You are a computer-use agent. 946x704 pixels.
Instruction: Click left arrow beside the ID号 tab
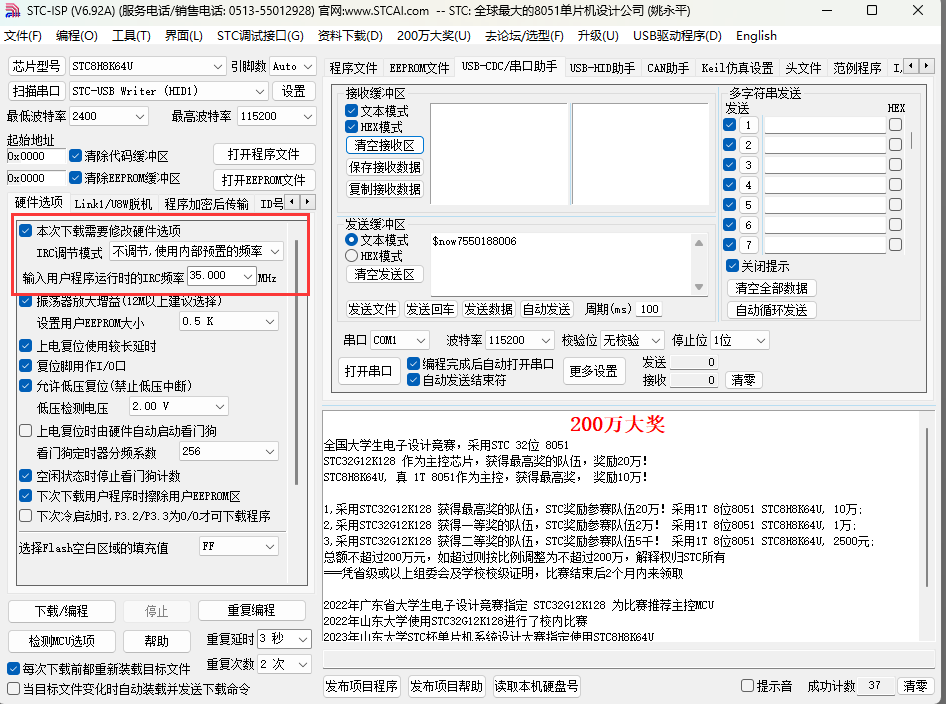coord(292,201)
